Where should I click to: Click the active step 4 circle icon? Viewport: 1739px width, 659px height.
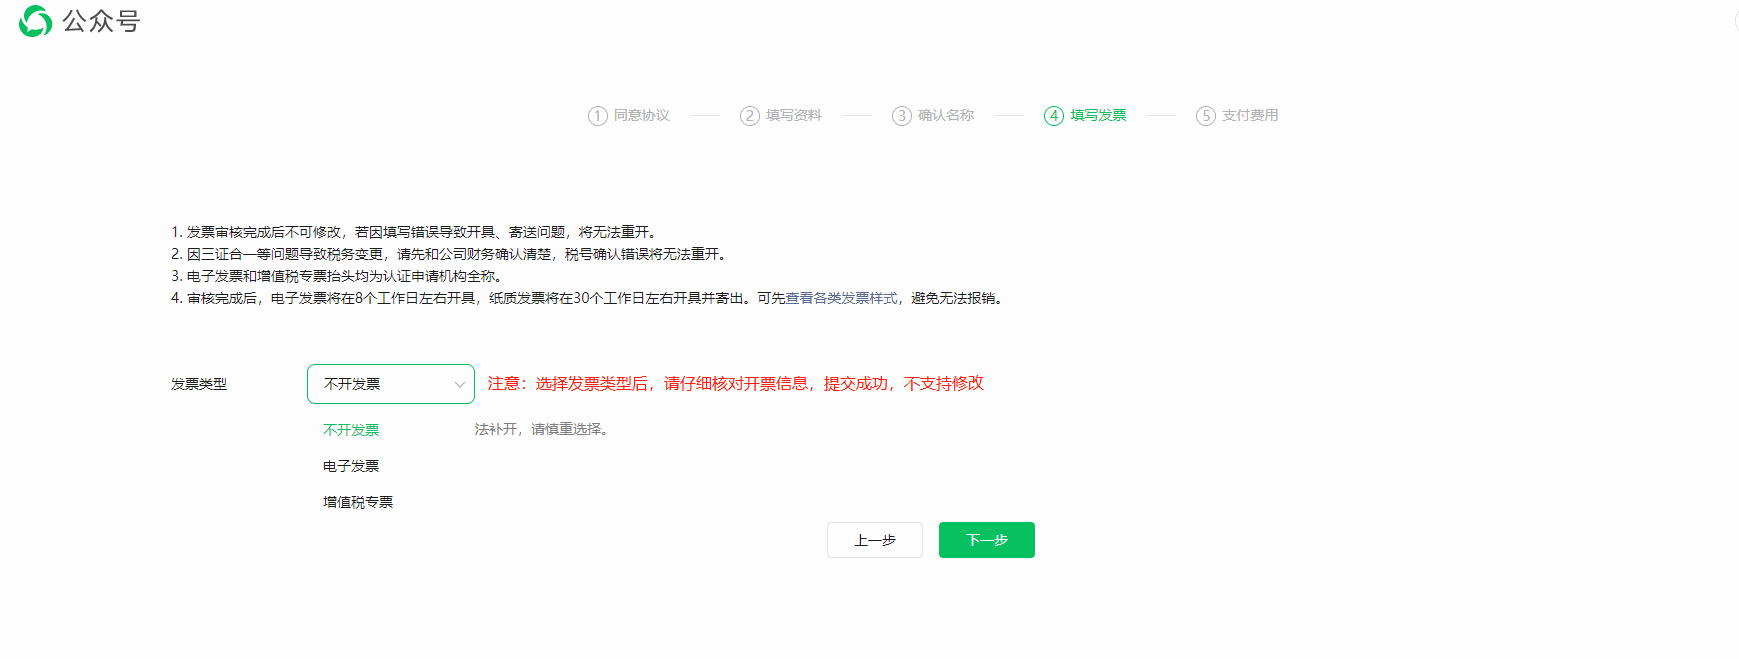tap(1054, 116)
